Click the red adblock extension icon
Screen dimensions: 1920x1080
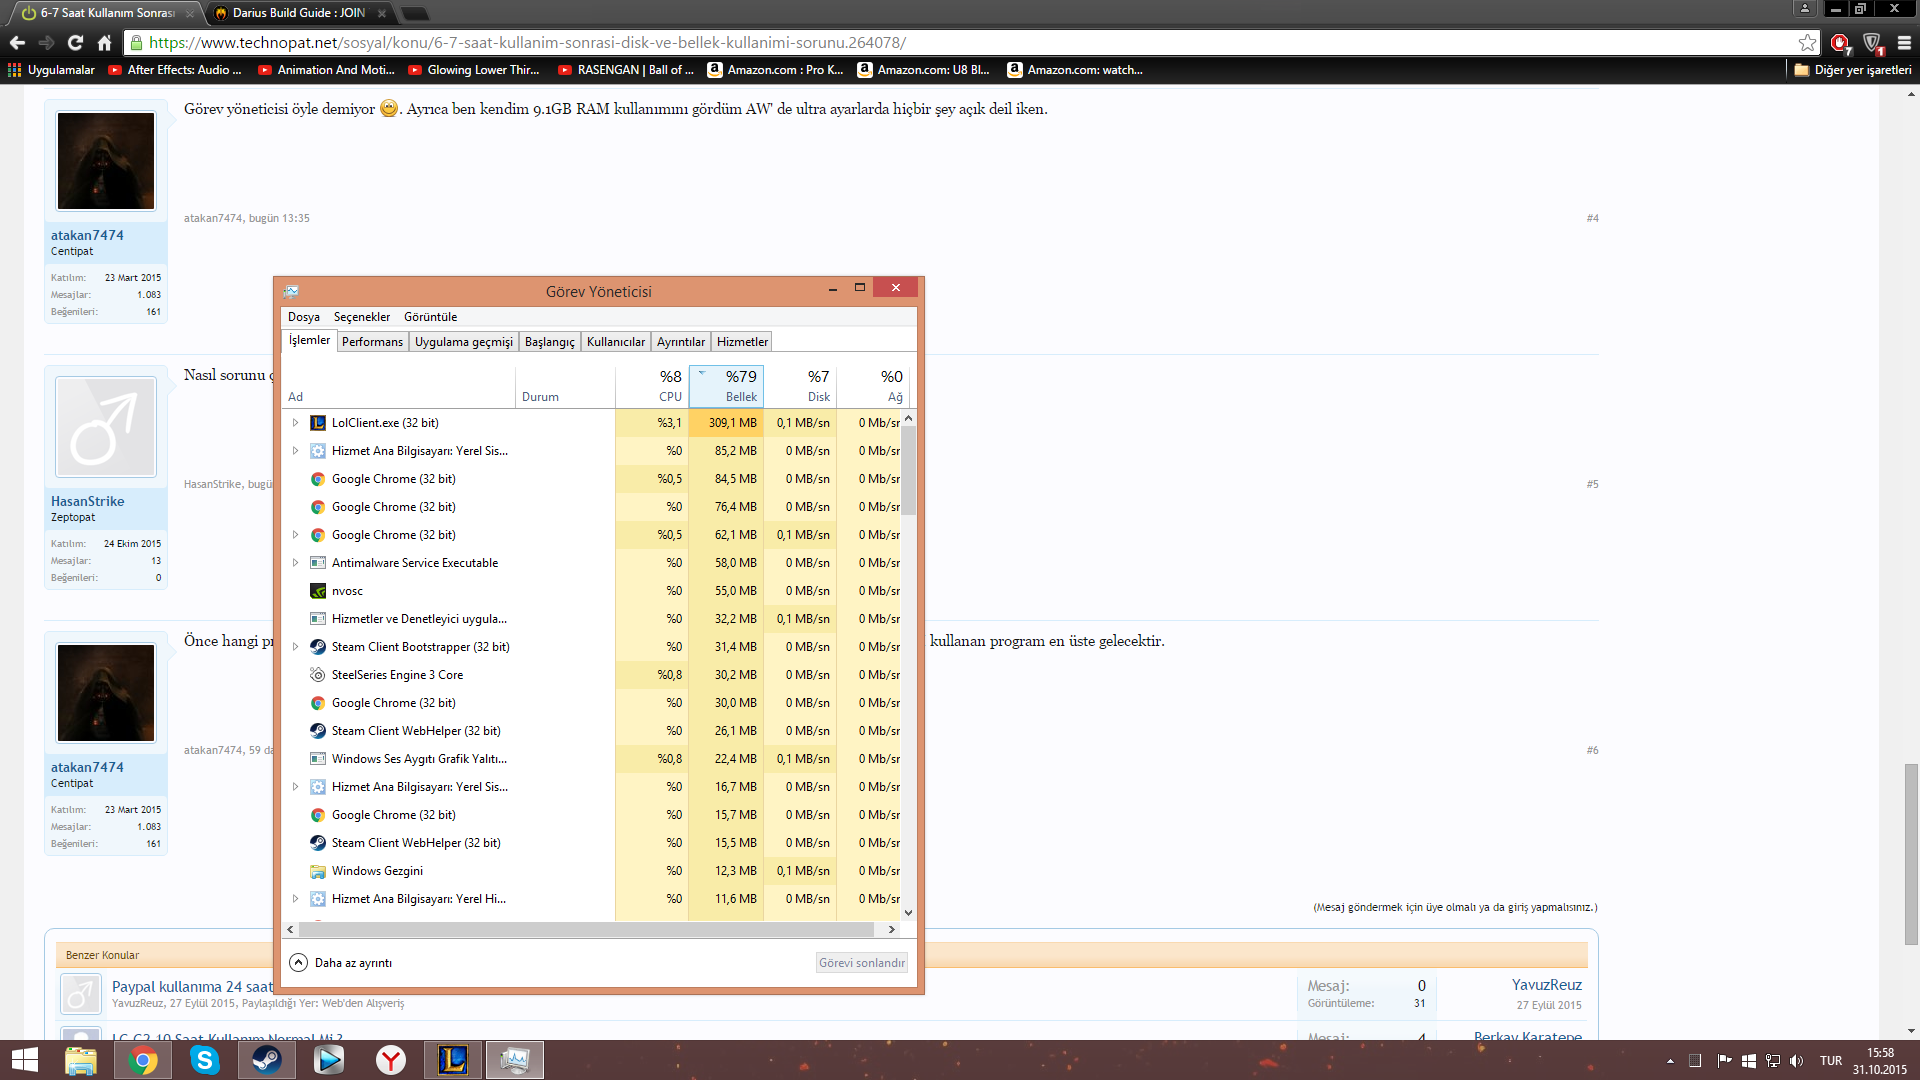pyautogui.click(x=1840, y=43)
